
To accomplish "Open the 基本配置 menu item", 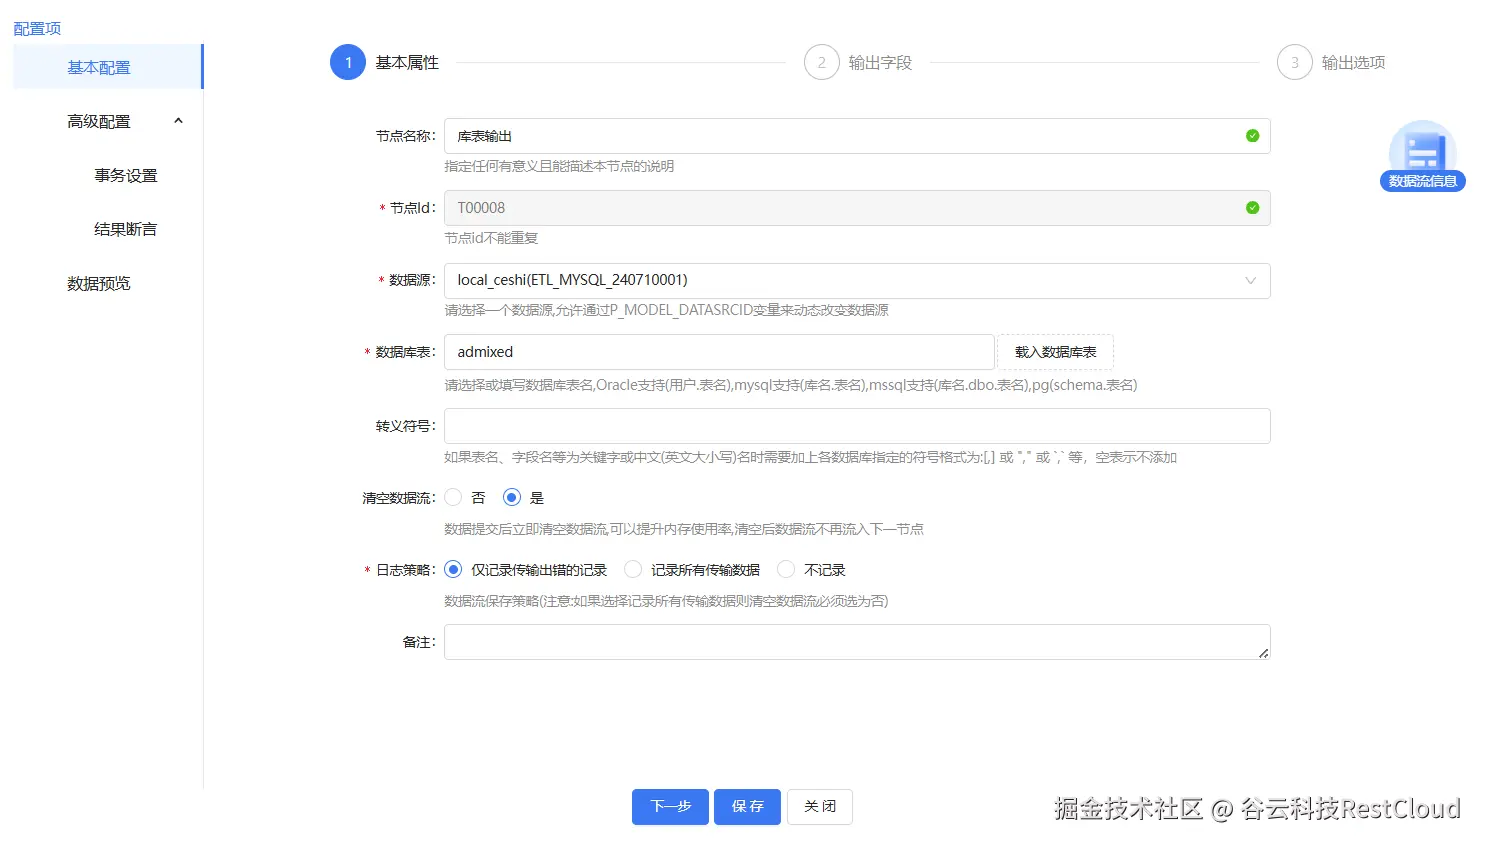I will (108, 67).
